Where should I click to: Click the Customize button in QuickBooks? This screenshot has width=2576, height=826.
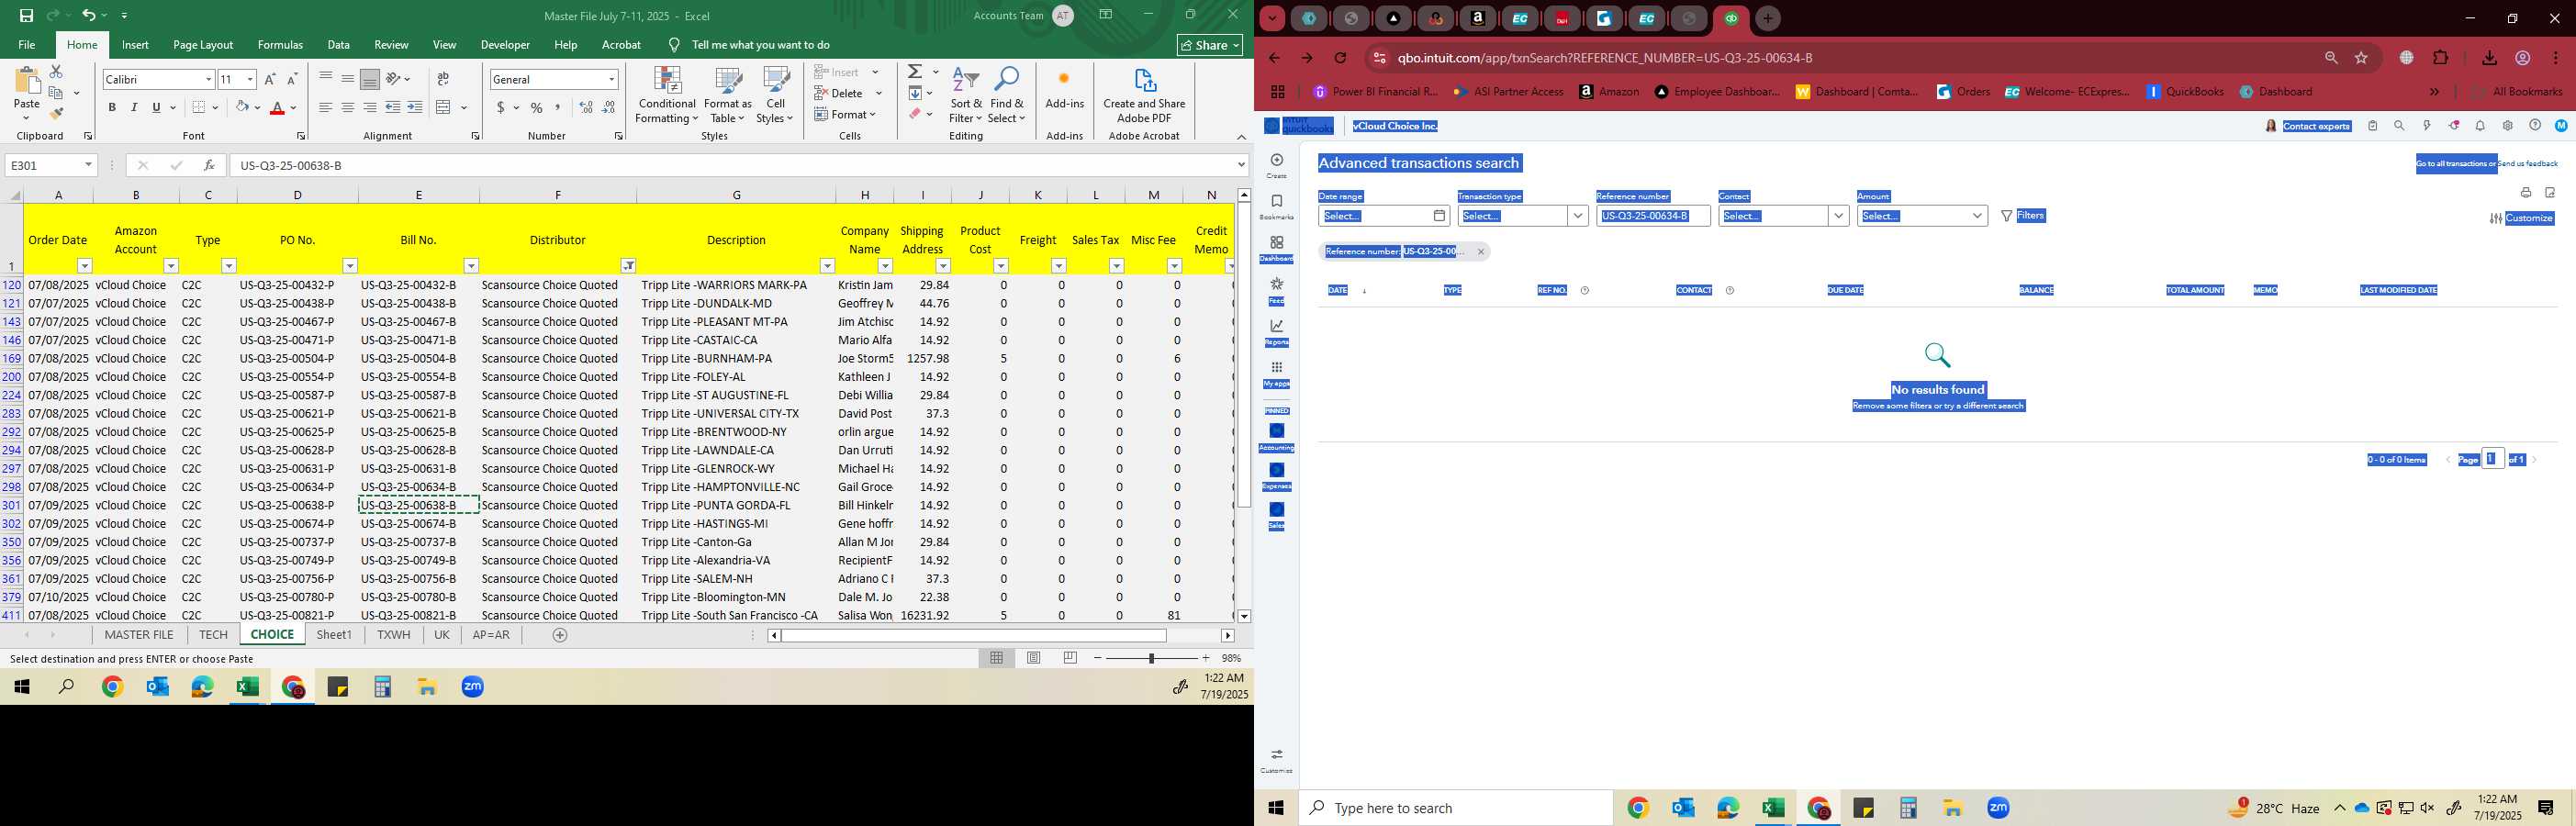pos(2521,218)
